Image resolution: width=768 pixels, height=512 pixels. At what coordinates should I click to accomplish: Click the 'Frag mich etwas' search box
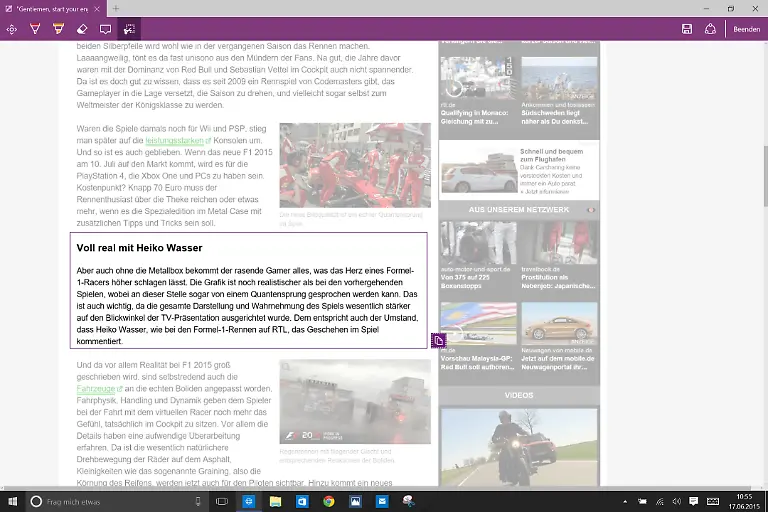click(110, 501)
